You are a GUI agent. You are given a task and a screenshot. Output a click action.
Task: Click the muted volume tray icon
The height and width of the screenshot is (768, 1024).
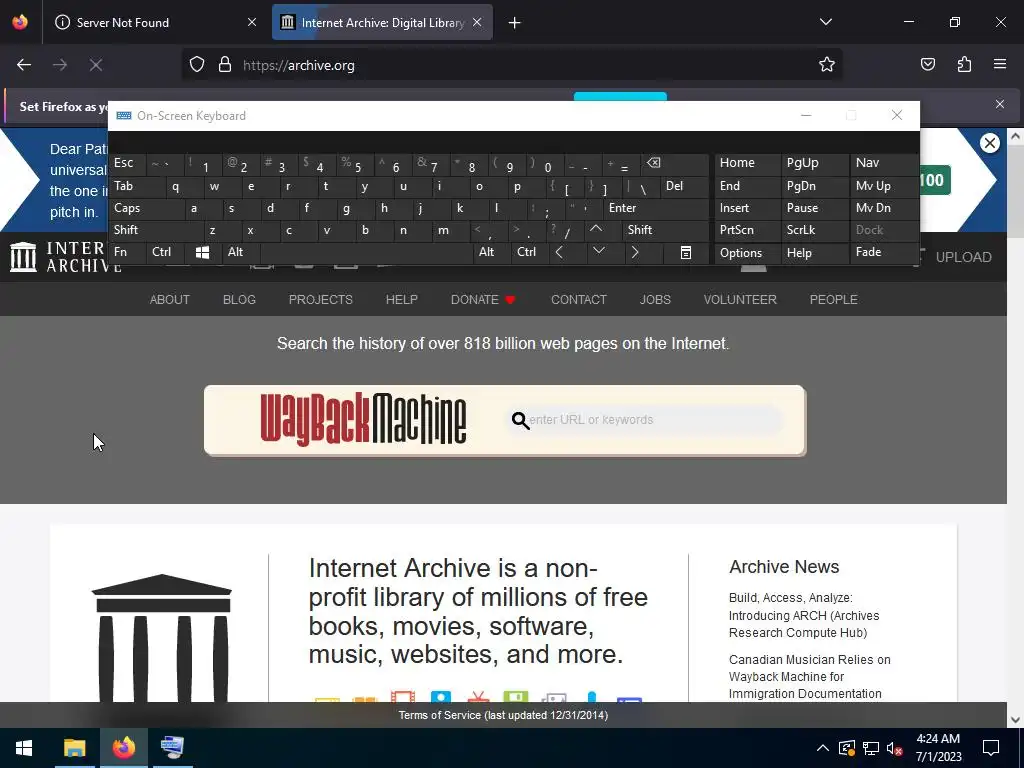(x=895, y=748)
